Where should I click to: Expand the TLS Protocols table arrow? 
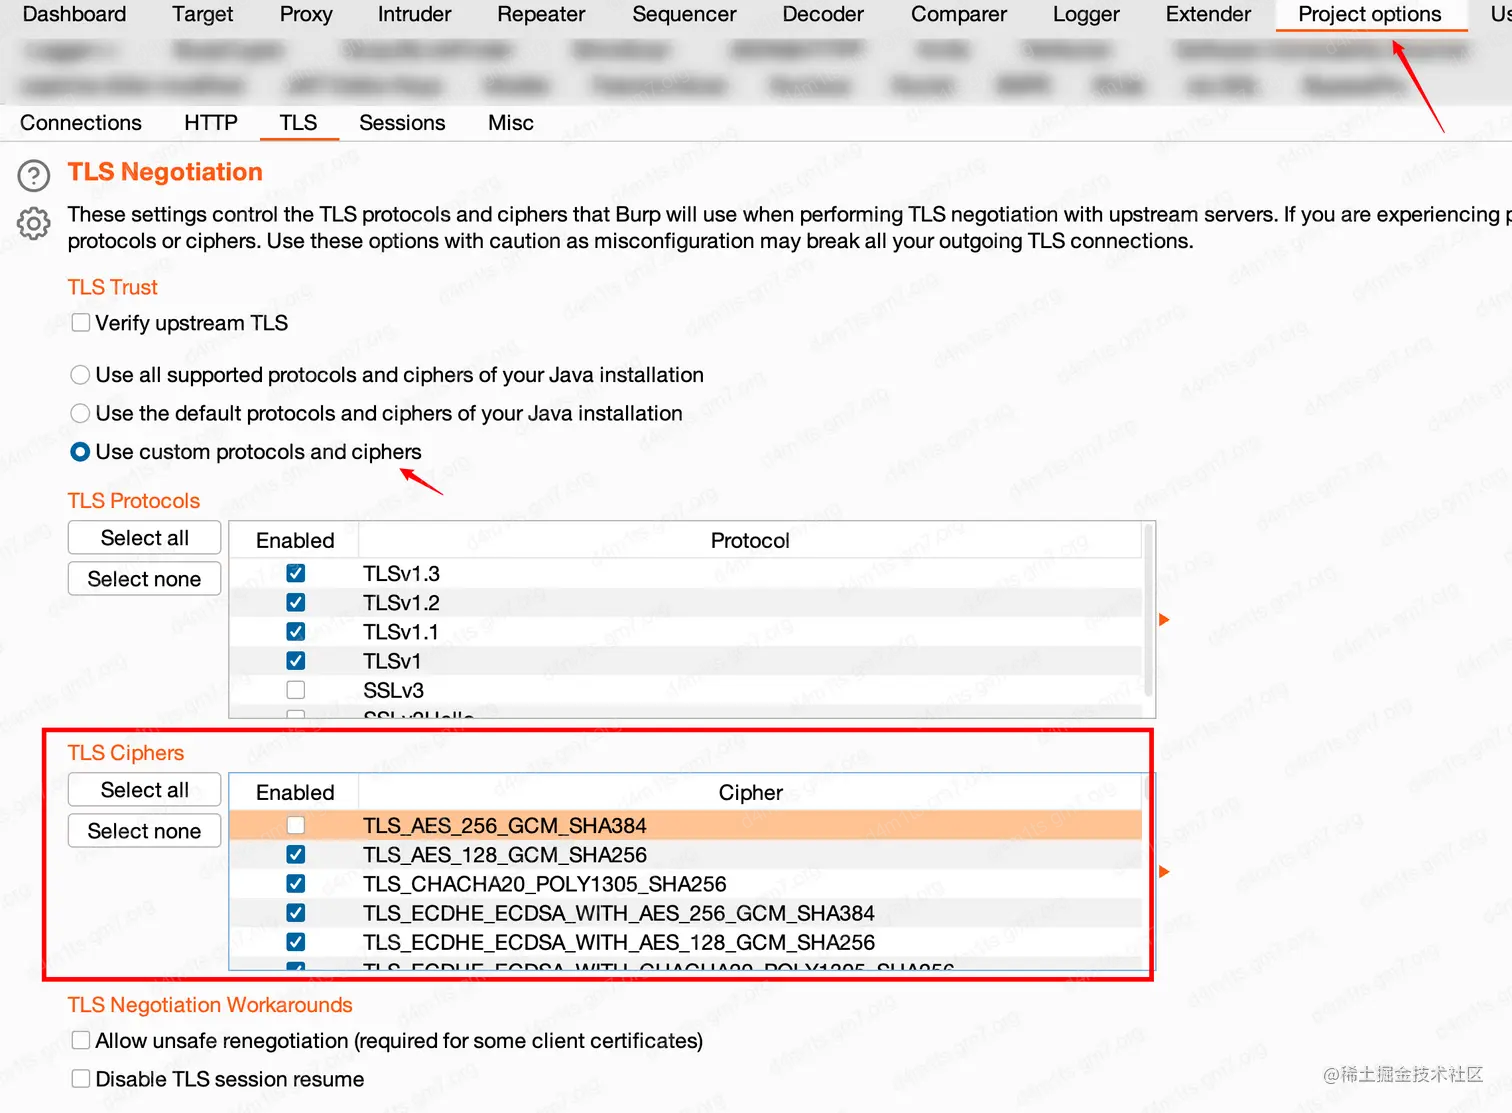click(1164, 620)
